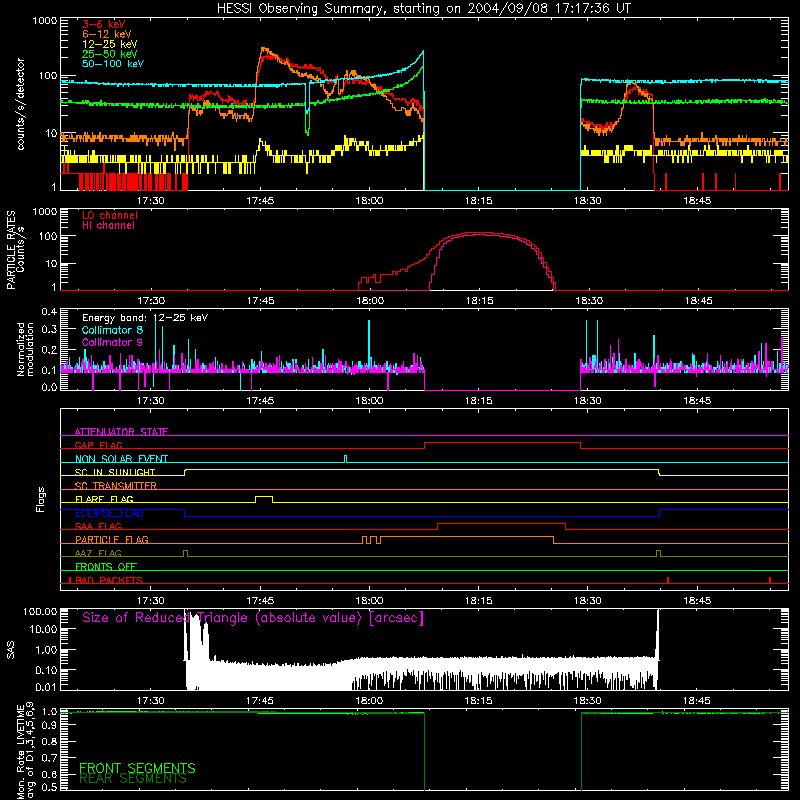The image size is (800, 800).
Task: Click the raised FLARE_FLAG pulse near 17:45
Action: pyautogui.click(x=264, y=497)
